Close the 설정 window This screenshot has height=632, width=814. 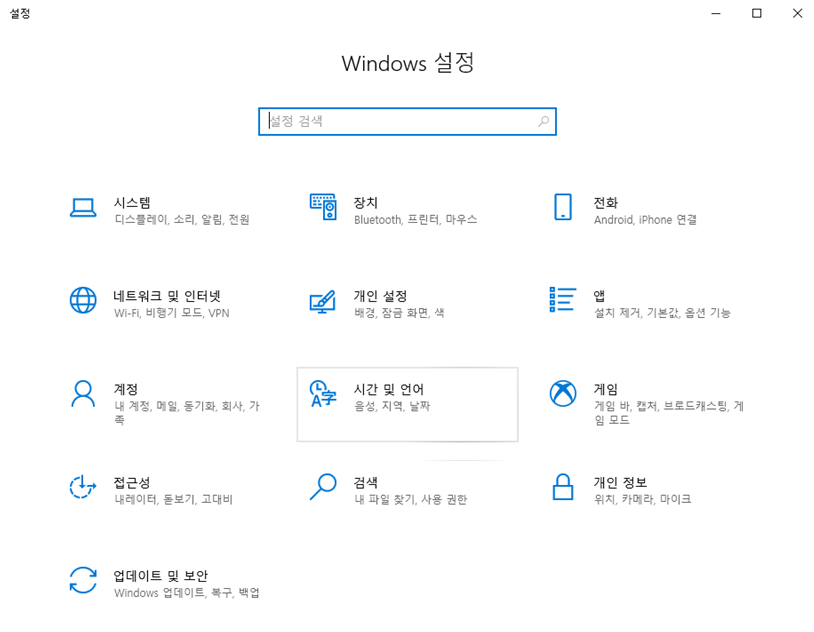click(x=797, y=13)
